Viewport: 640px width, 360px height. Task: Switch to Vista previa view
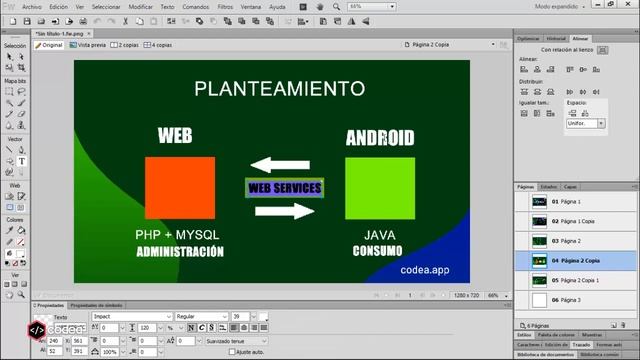(88, 45)
